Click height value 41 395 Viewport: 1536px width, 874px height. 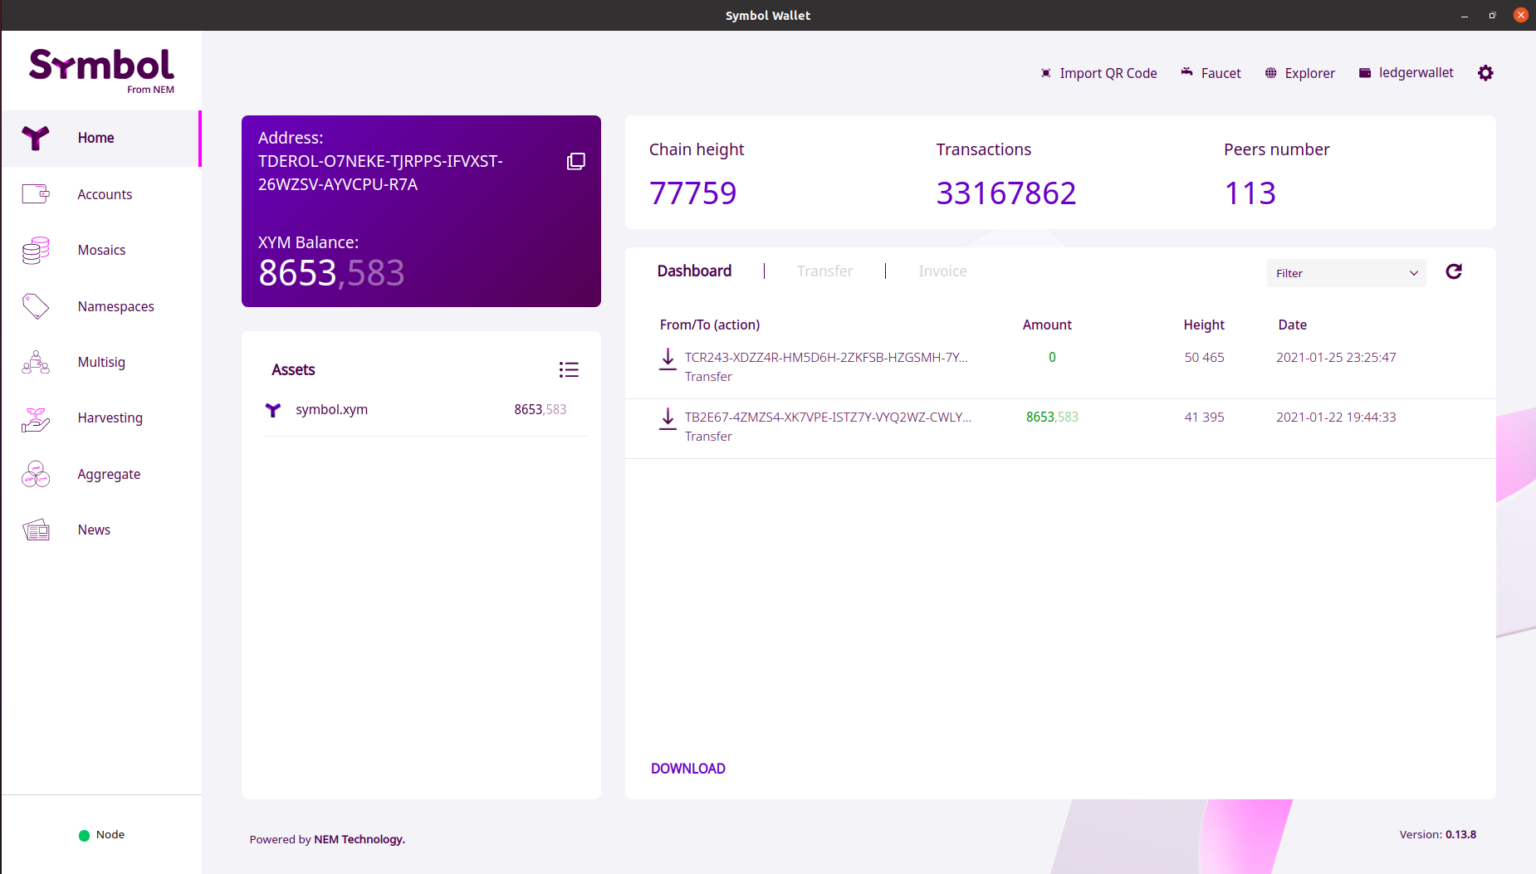pyautogui.click(x=1204, y=417)
